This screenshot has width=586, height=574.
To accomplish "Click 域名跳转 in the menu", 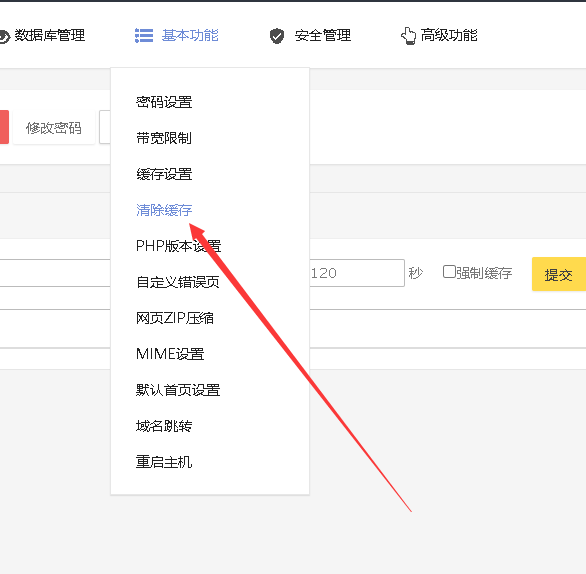I will 164,426.
